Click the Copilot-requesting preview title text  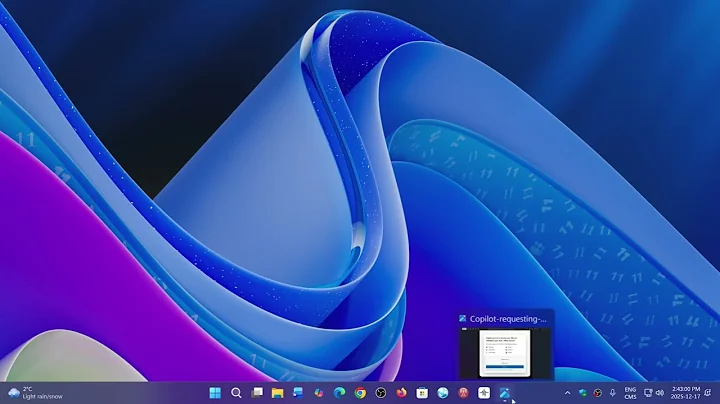(508, 319)
